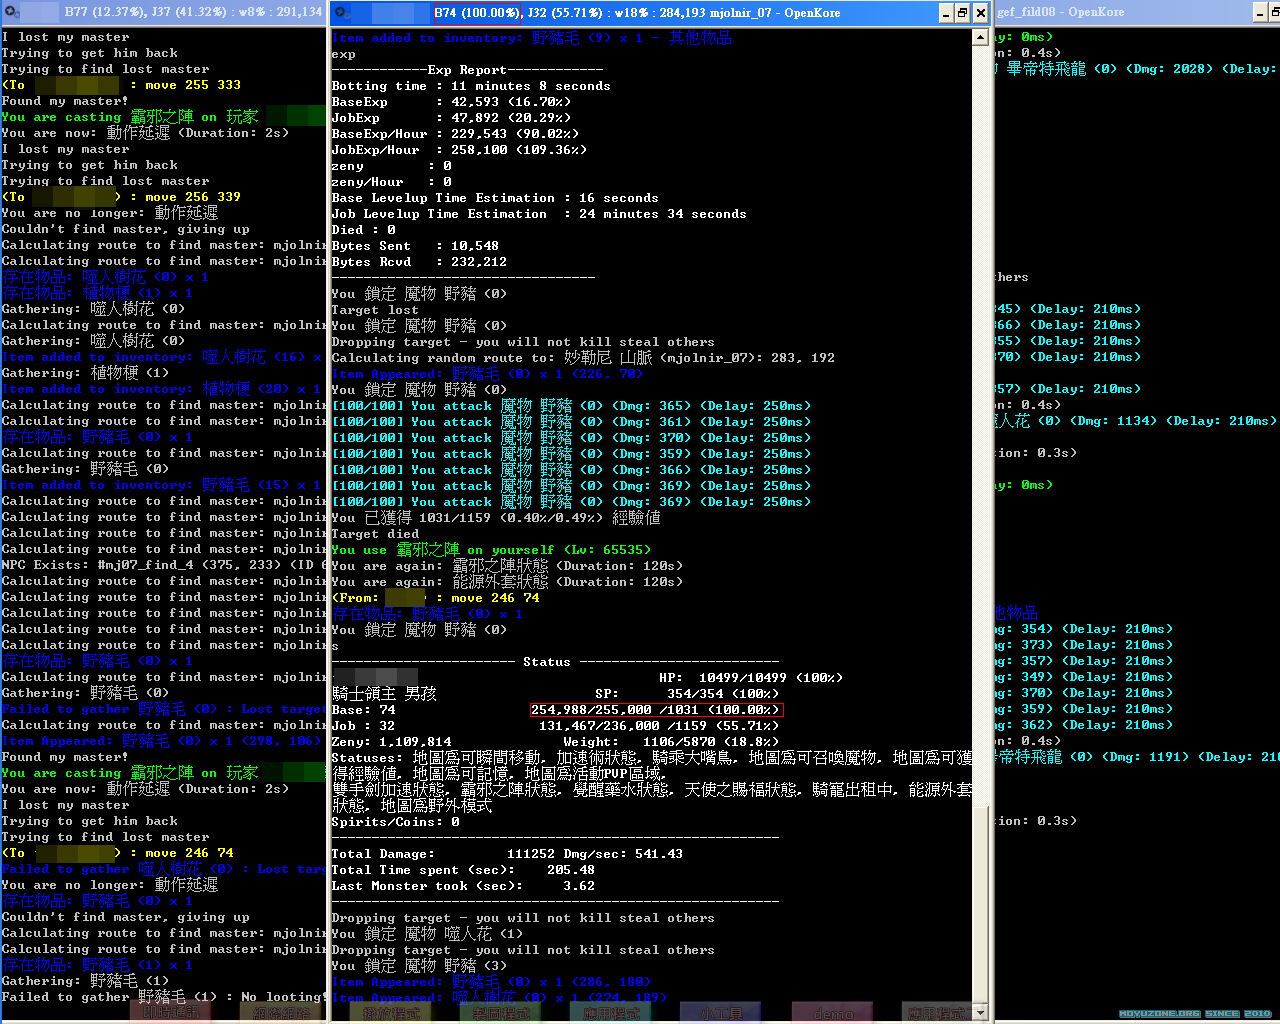Screen dimensions: 1280x1024
Task: Click the red-boxed Base exp value in Status
Action: (655, 710)
